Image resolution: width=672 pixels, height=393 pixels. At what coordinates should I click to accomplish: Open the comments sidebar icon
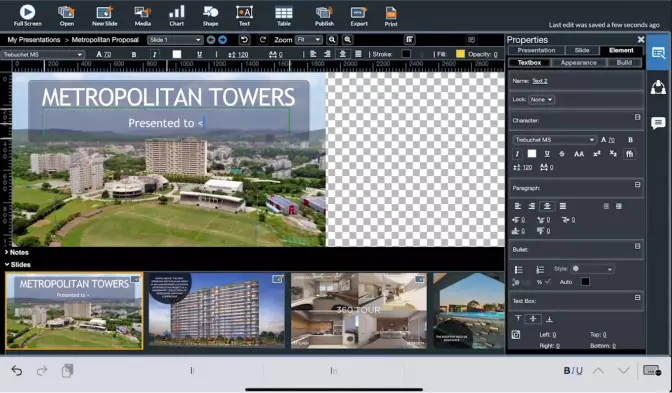click(x=658, y=123)
